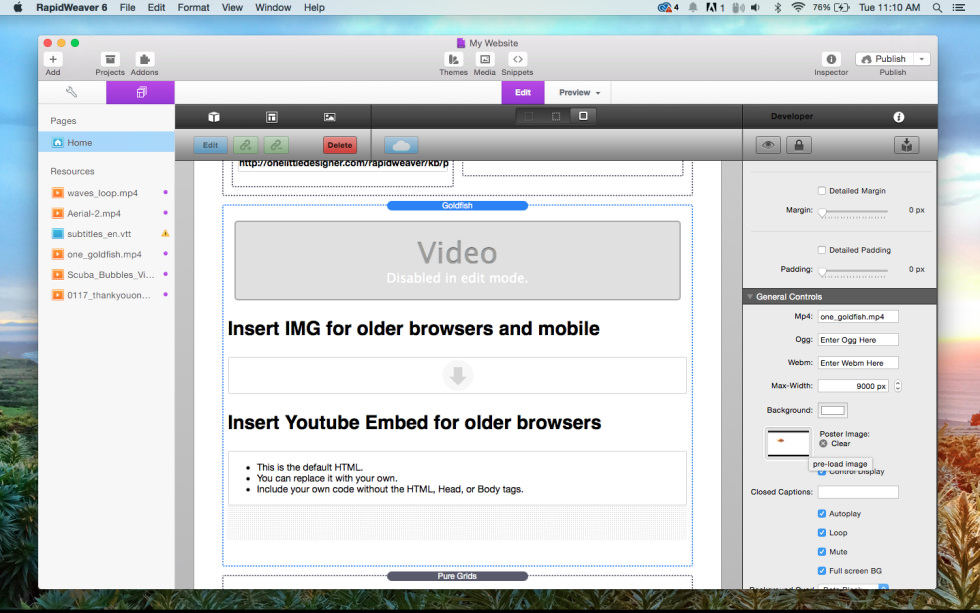Select the first outline view mode

[529, 116]
